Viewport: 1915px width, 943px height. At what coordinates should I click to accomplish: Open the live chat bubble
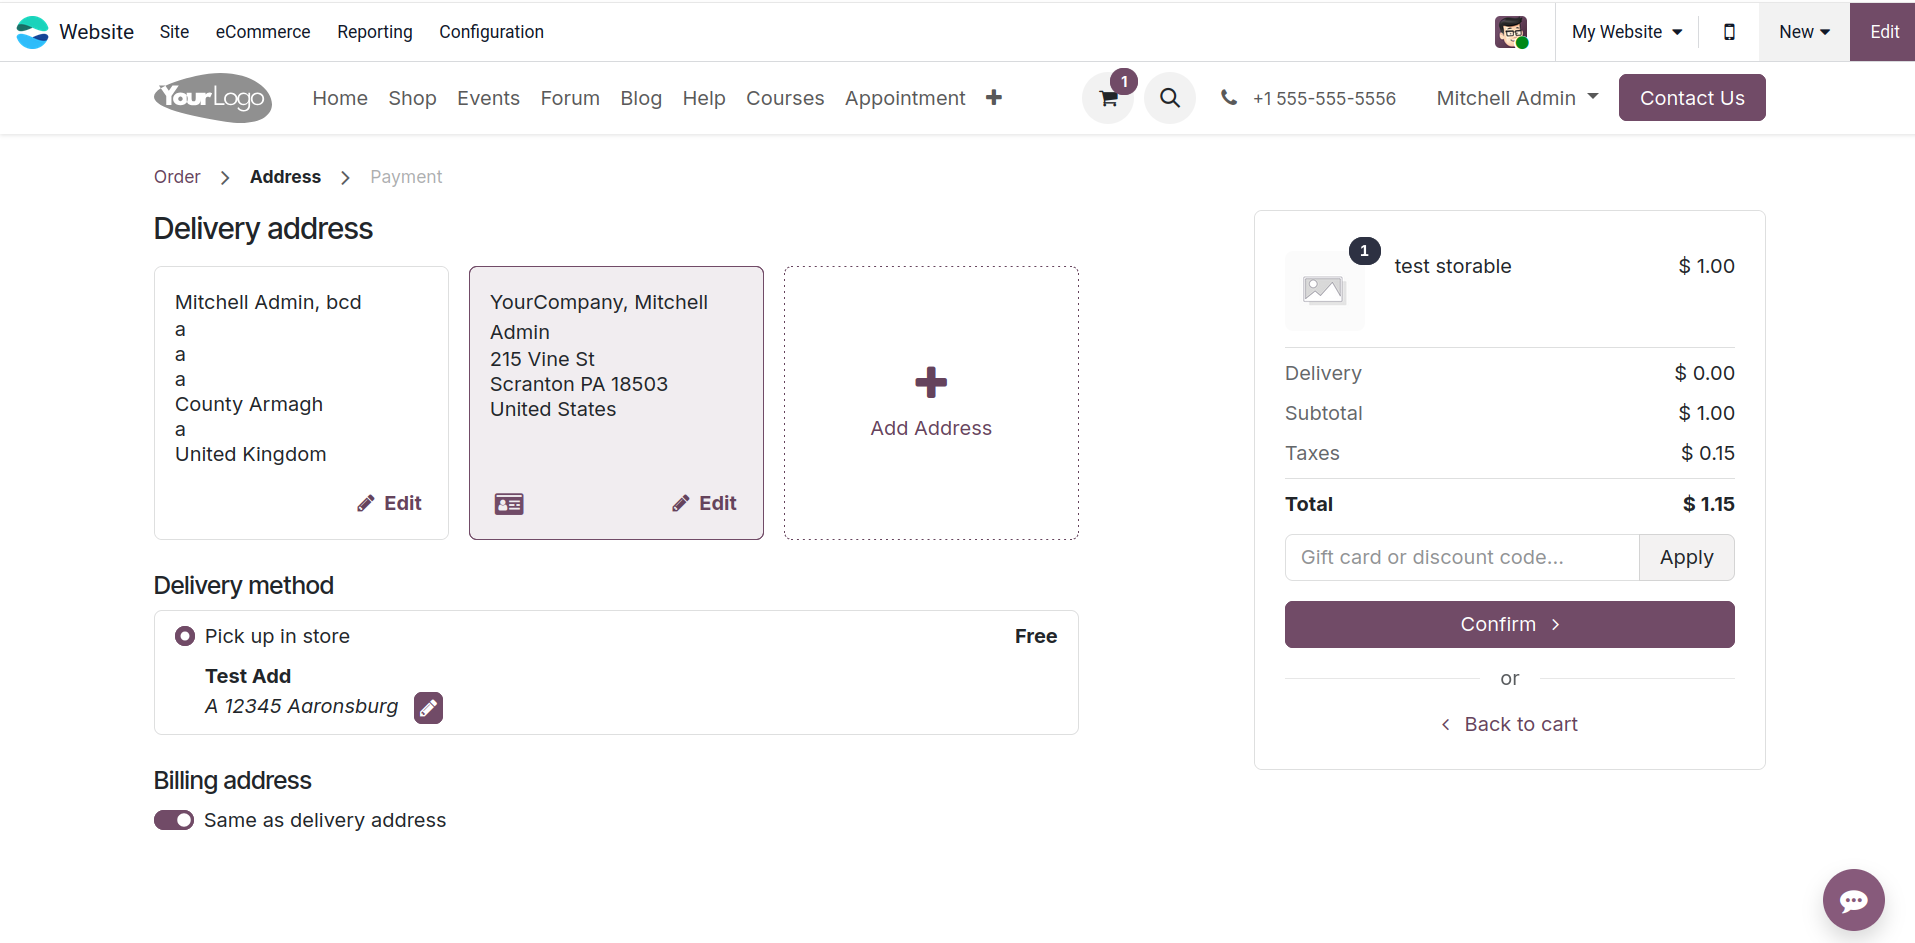pos(1853,900)
